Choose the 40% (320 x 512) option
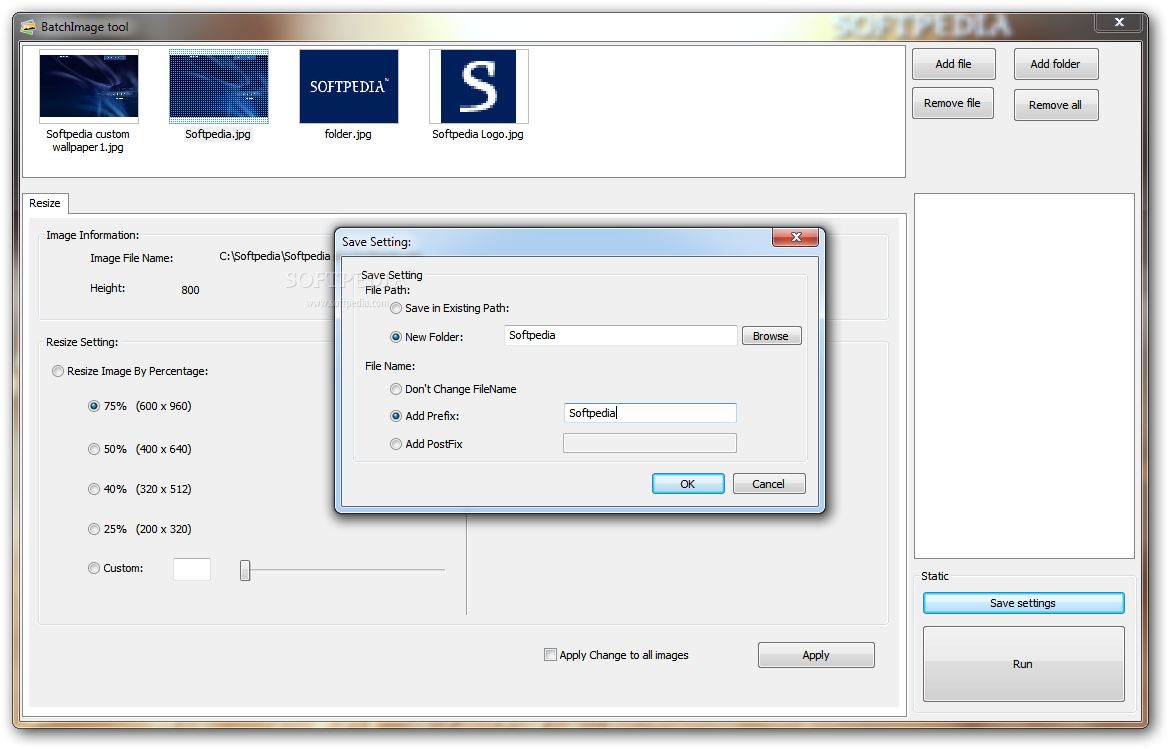This screenshot has width=1169, height=749. click(x=93, y=490)
